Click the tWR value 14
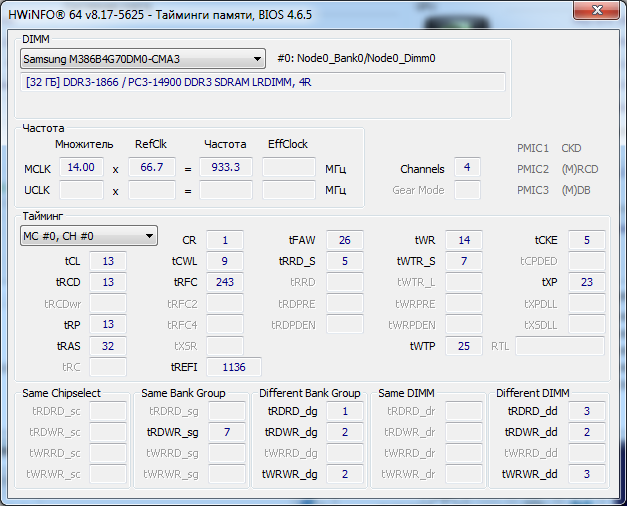This screenshot has width=627, height=506. (464, 240)
